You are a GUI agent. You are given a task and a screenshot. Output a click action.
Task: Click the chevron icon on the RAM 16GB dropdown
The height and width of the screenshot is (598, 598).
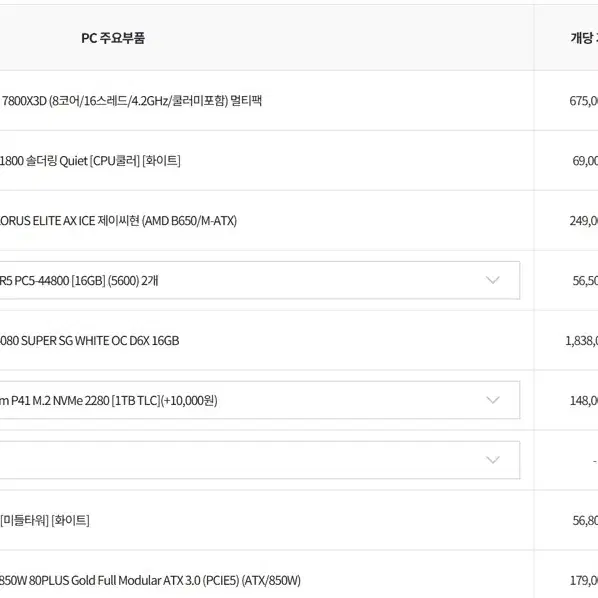(x=492, y=280)
